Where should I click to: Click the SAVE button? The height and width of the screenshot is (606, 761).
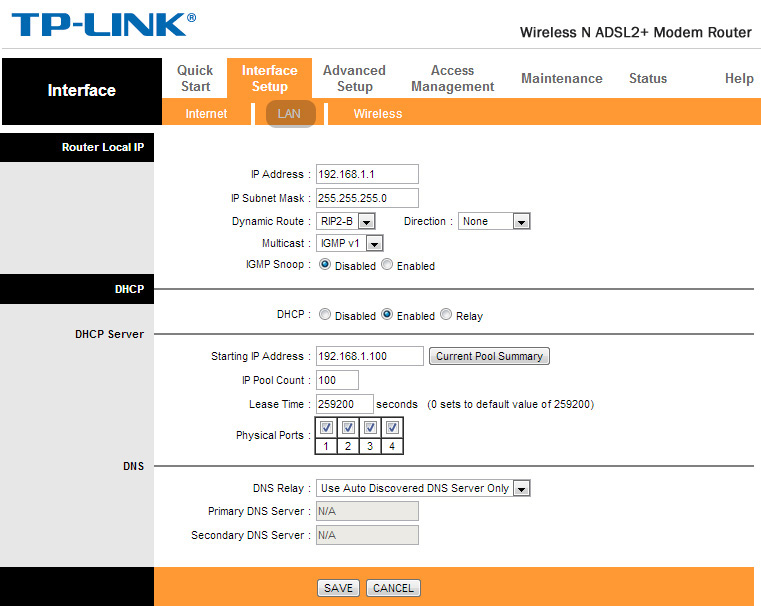coord(338,588)
